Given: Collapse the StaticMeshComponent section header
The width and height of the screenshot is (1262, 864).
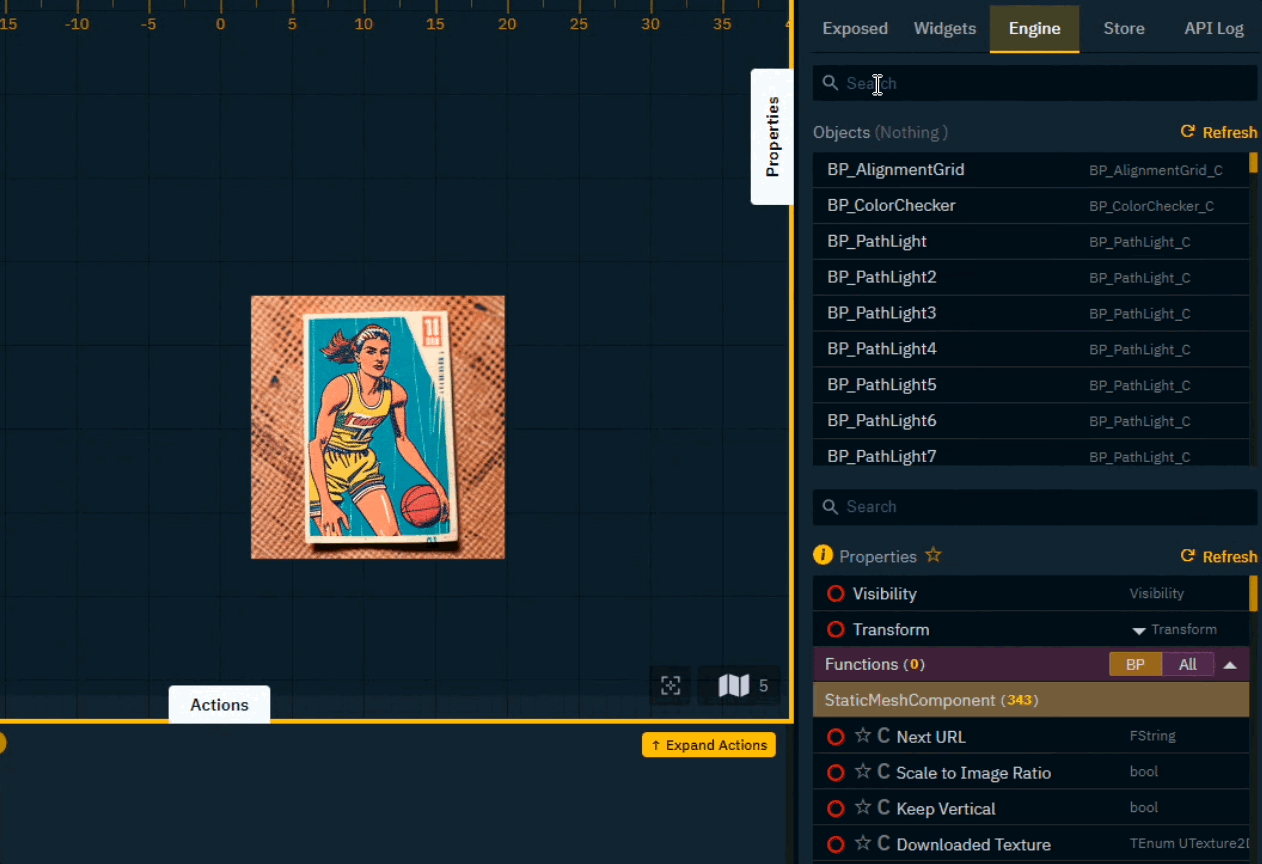Looking at the screenshot, I should click(x=1030, y=700).
